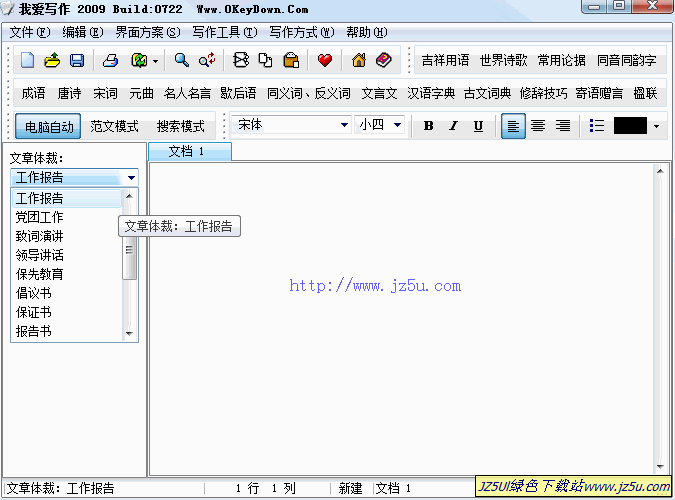The height and width of the screenshot is (500, 675).
Task: Click the house Home icon
Action: (x=359, y=61)
